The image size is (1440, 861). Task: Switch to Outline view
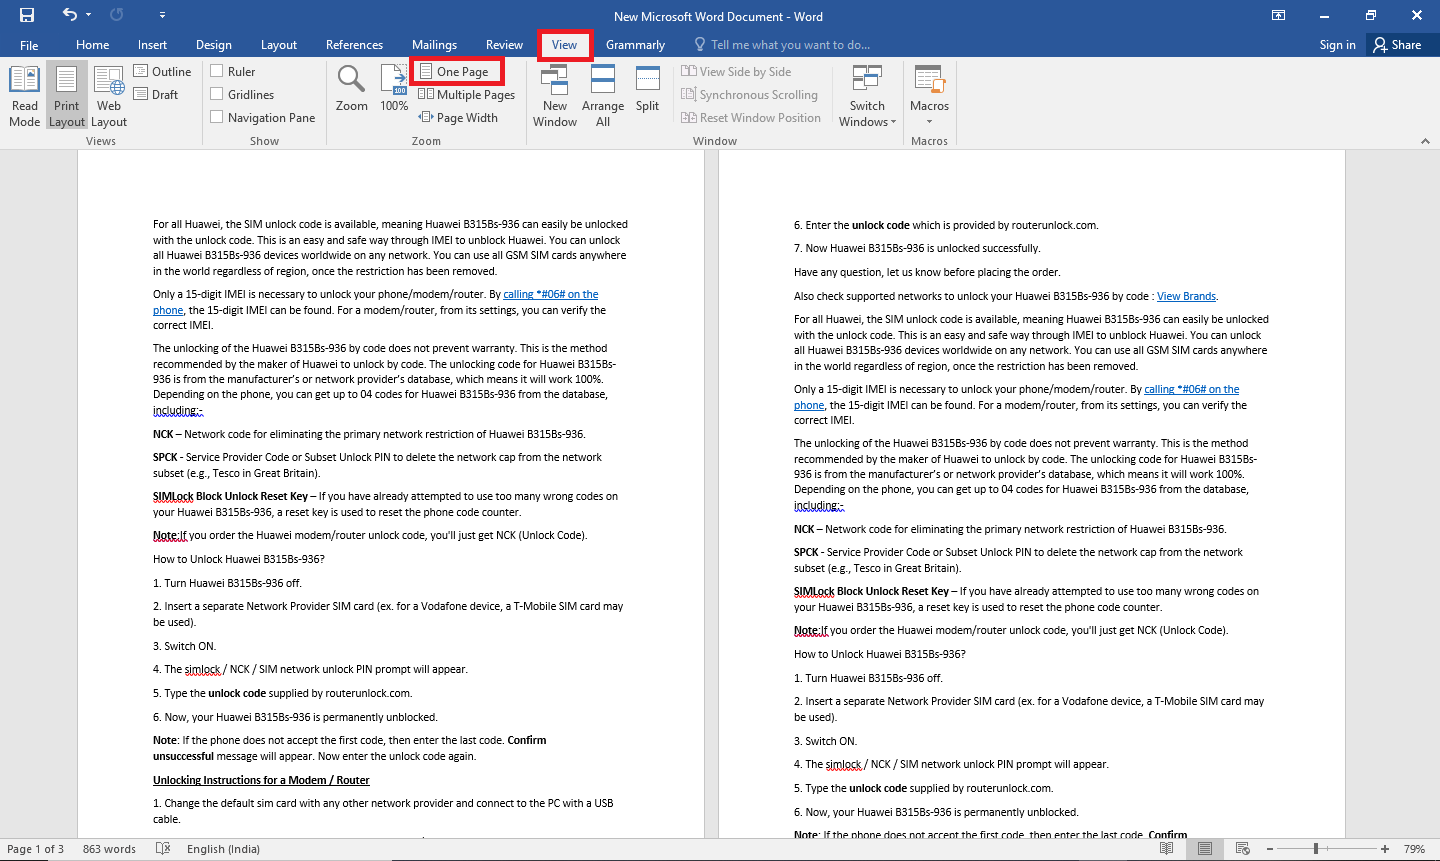tap(162, 72)
